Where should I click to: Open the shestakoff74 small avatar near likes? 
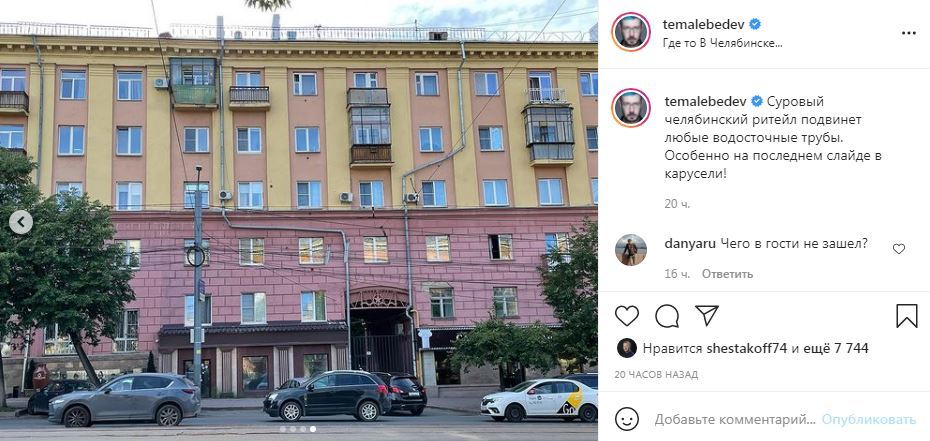point(626,348)
